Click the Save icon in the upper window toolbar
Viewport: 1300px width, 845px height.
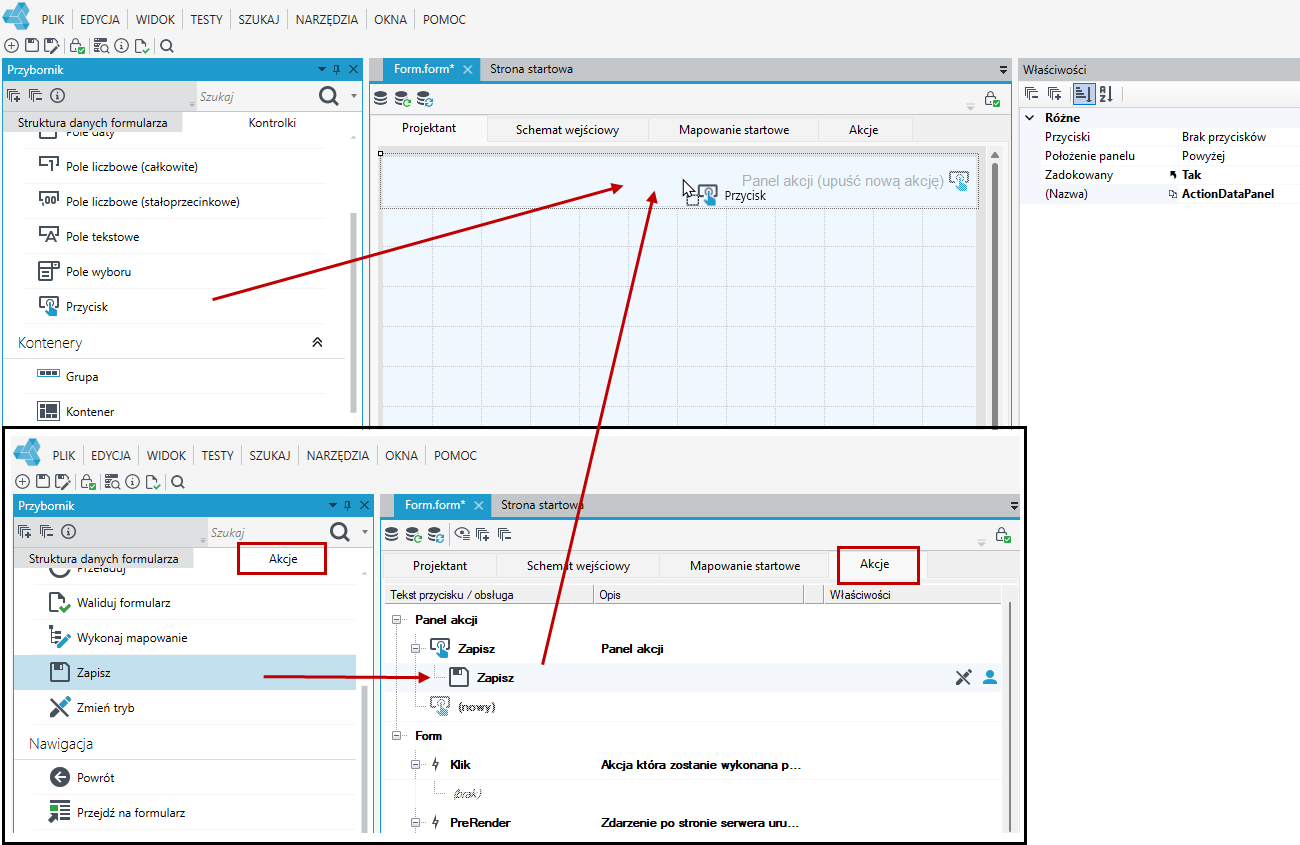click(31, 45)
